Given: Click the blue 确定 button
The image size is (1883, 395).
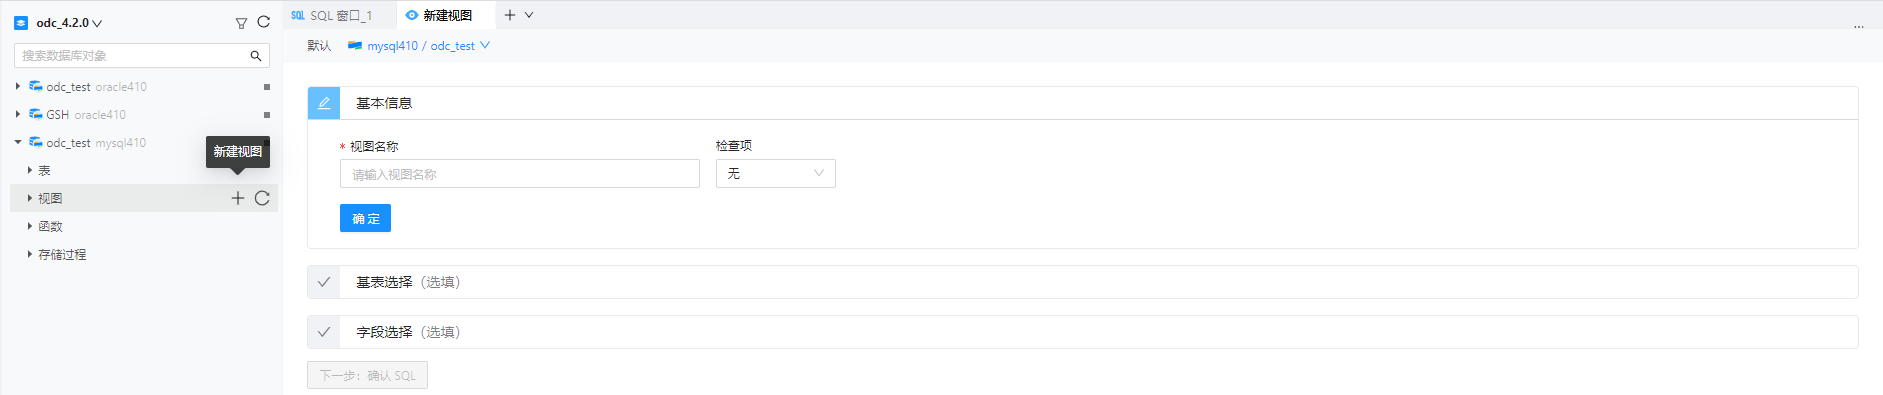Looking at the screenshot, I should point(365,218).
